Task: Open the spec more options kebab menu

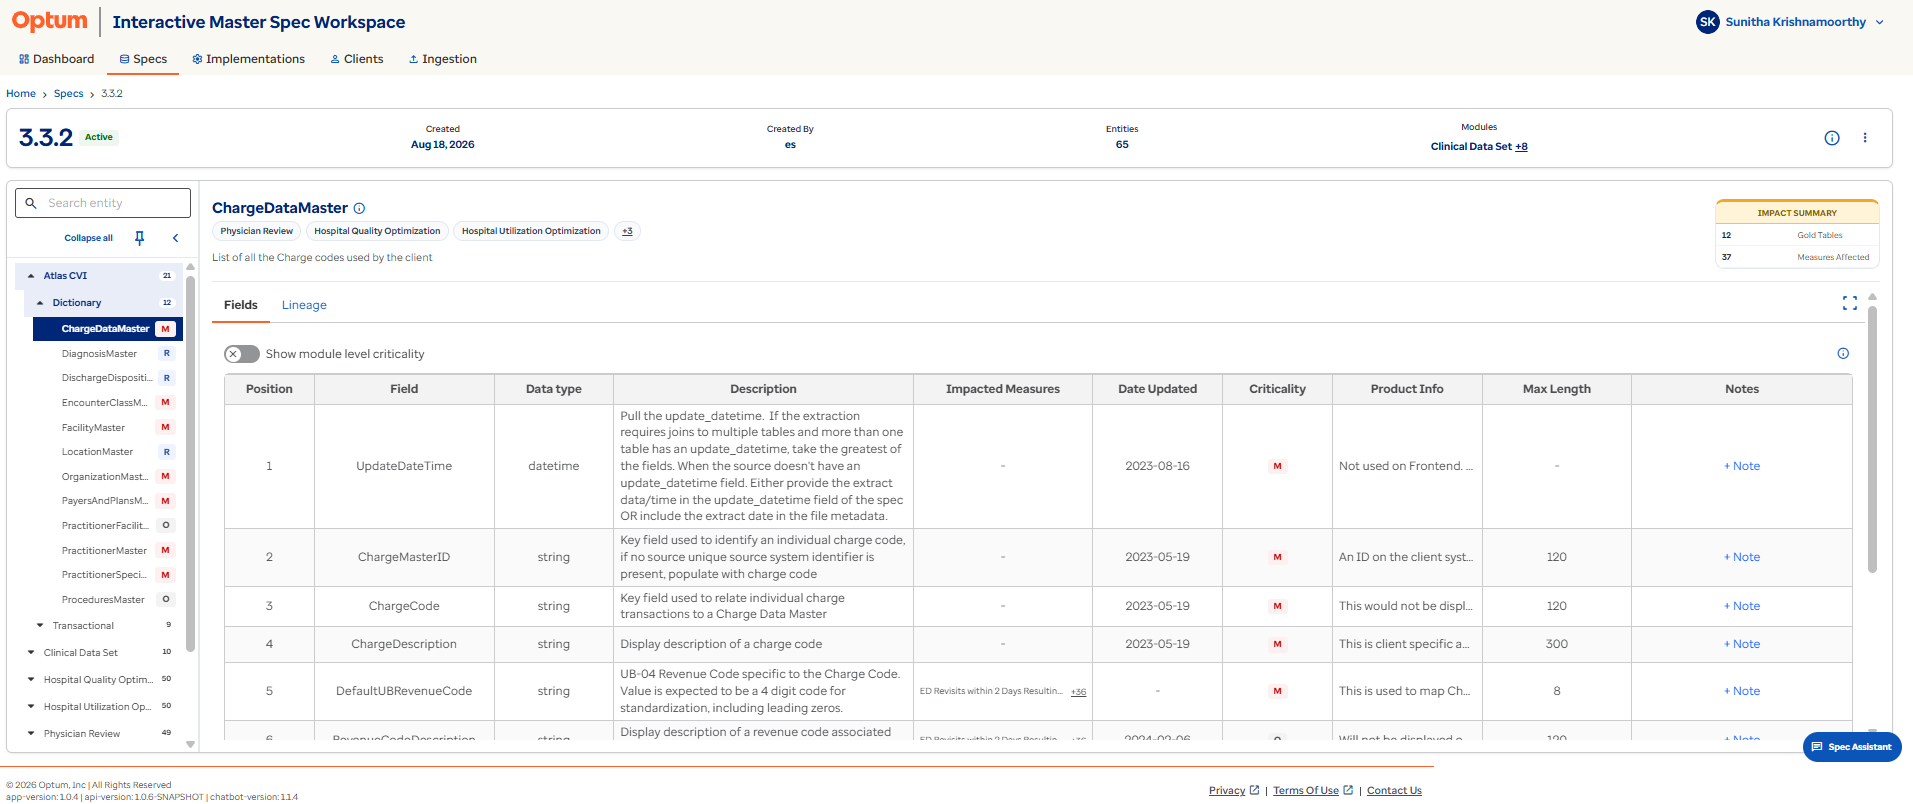Action: tap(1865, 138)
